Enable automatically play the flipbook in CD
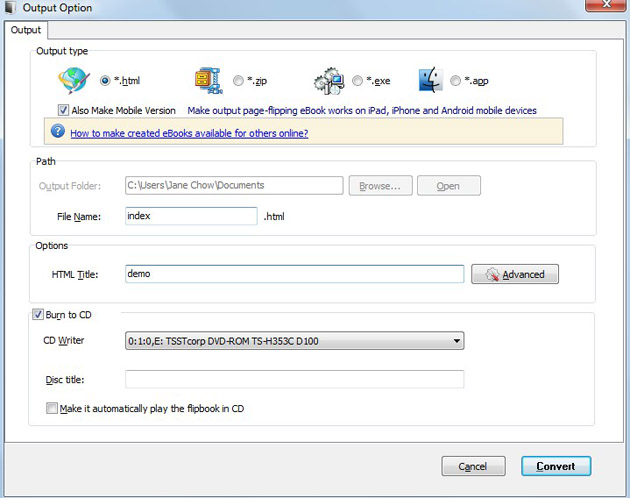Image resolution: width=630 pixels, height=498 pixels. tap(51, 408)
